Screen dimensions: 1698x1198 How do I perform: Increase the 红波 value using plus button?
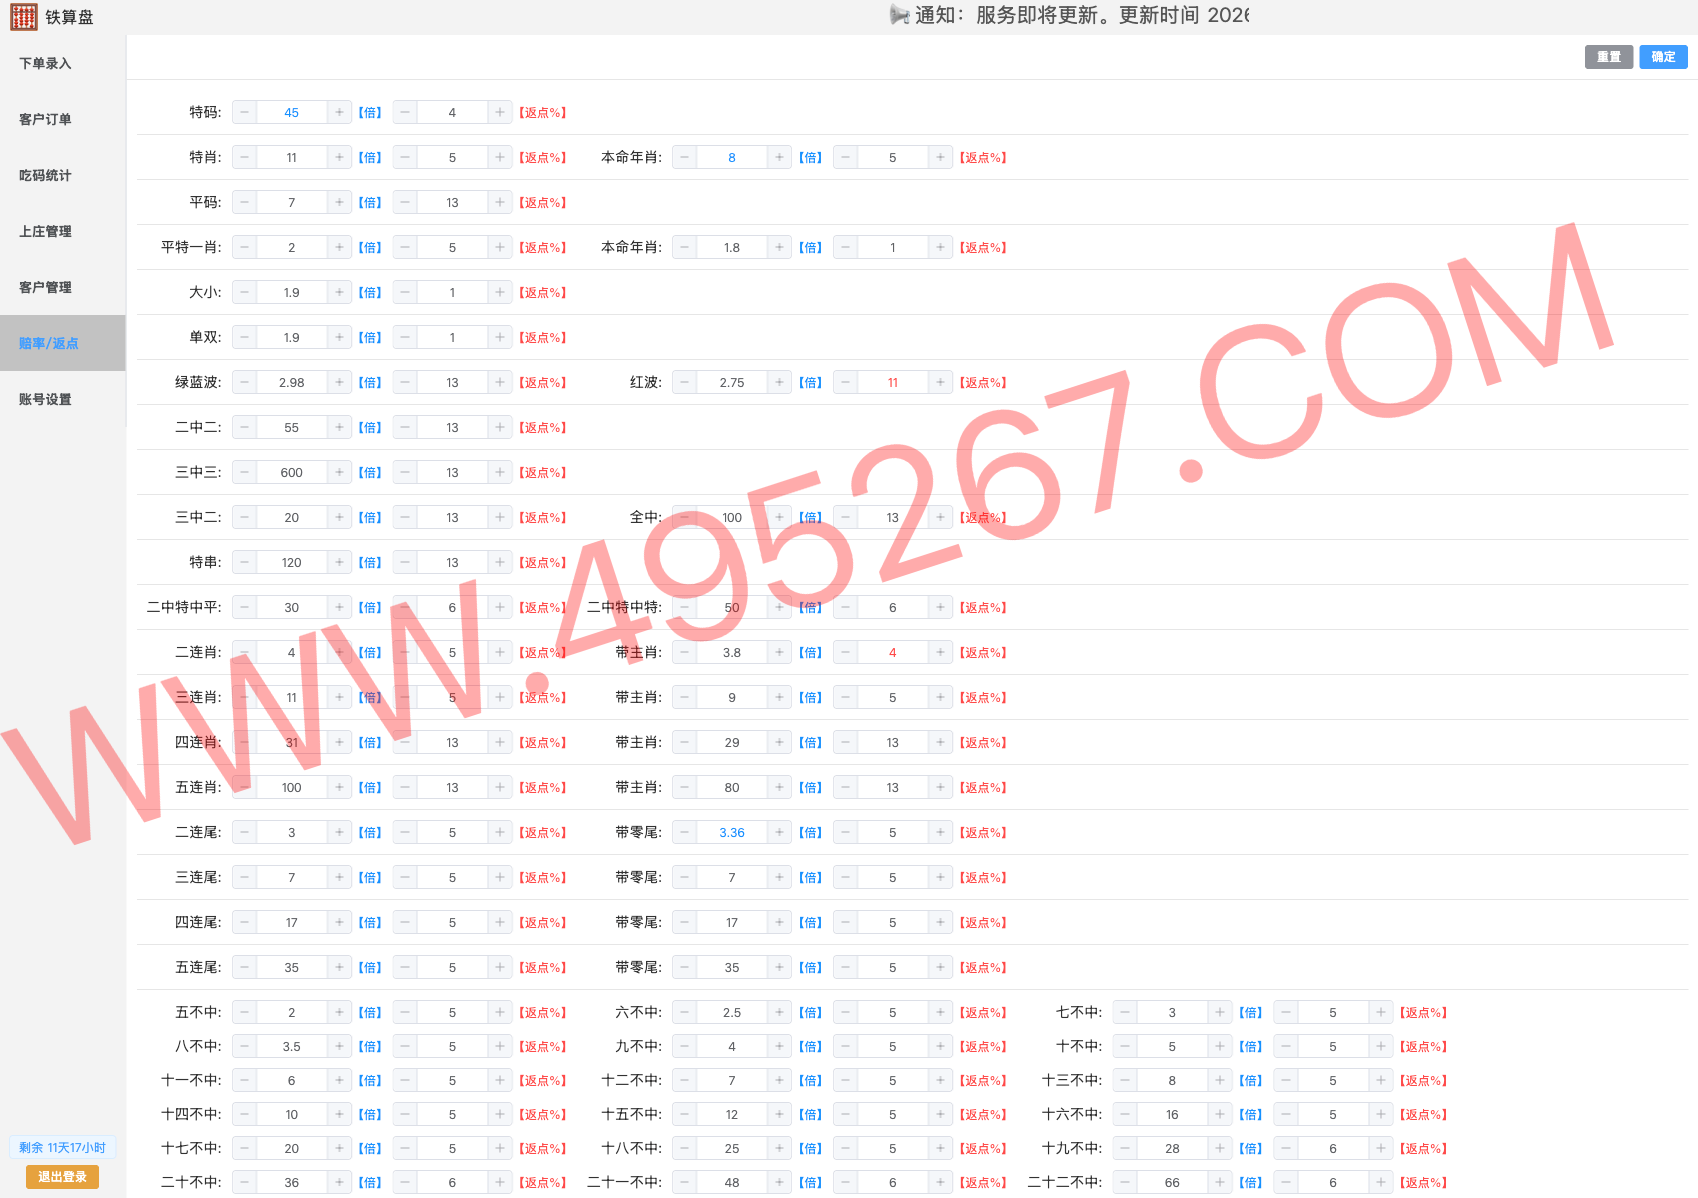pyautogui.click(x=779, y=382)
